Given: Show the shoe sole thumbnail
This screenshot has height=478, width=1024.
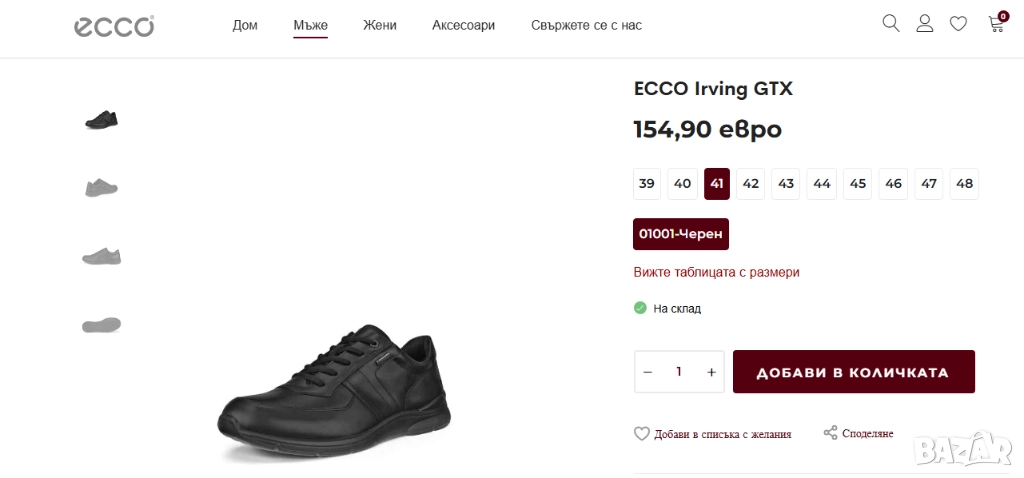Looking at the screenshot, I should click(x=101, y=324).
